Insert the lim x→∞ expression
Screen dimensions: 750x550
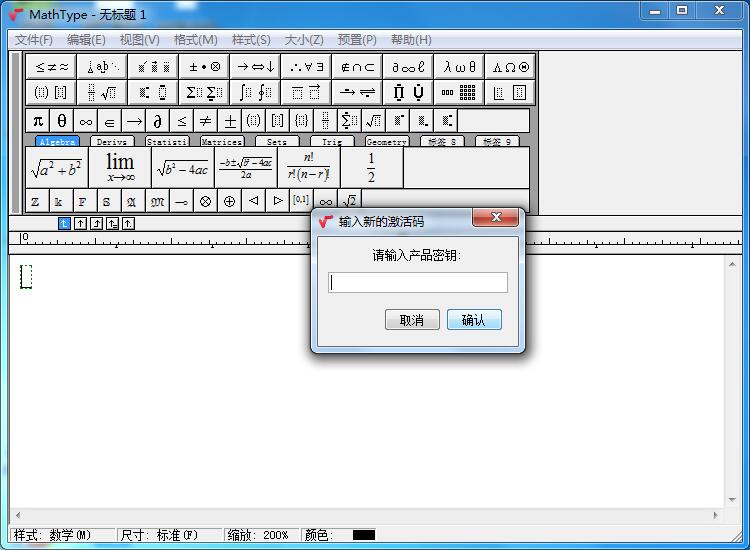pos(120,167)
